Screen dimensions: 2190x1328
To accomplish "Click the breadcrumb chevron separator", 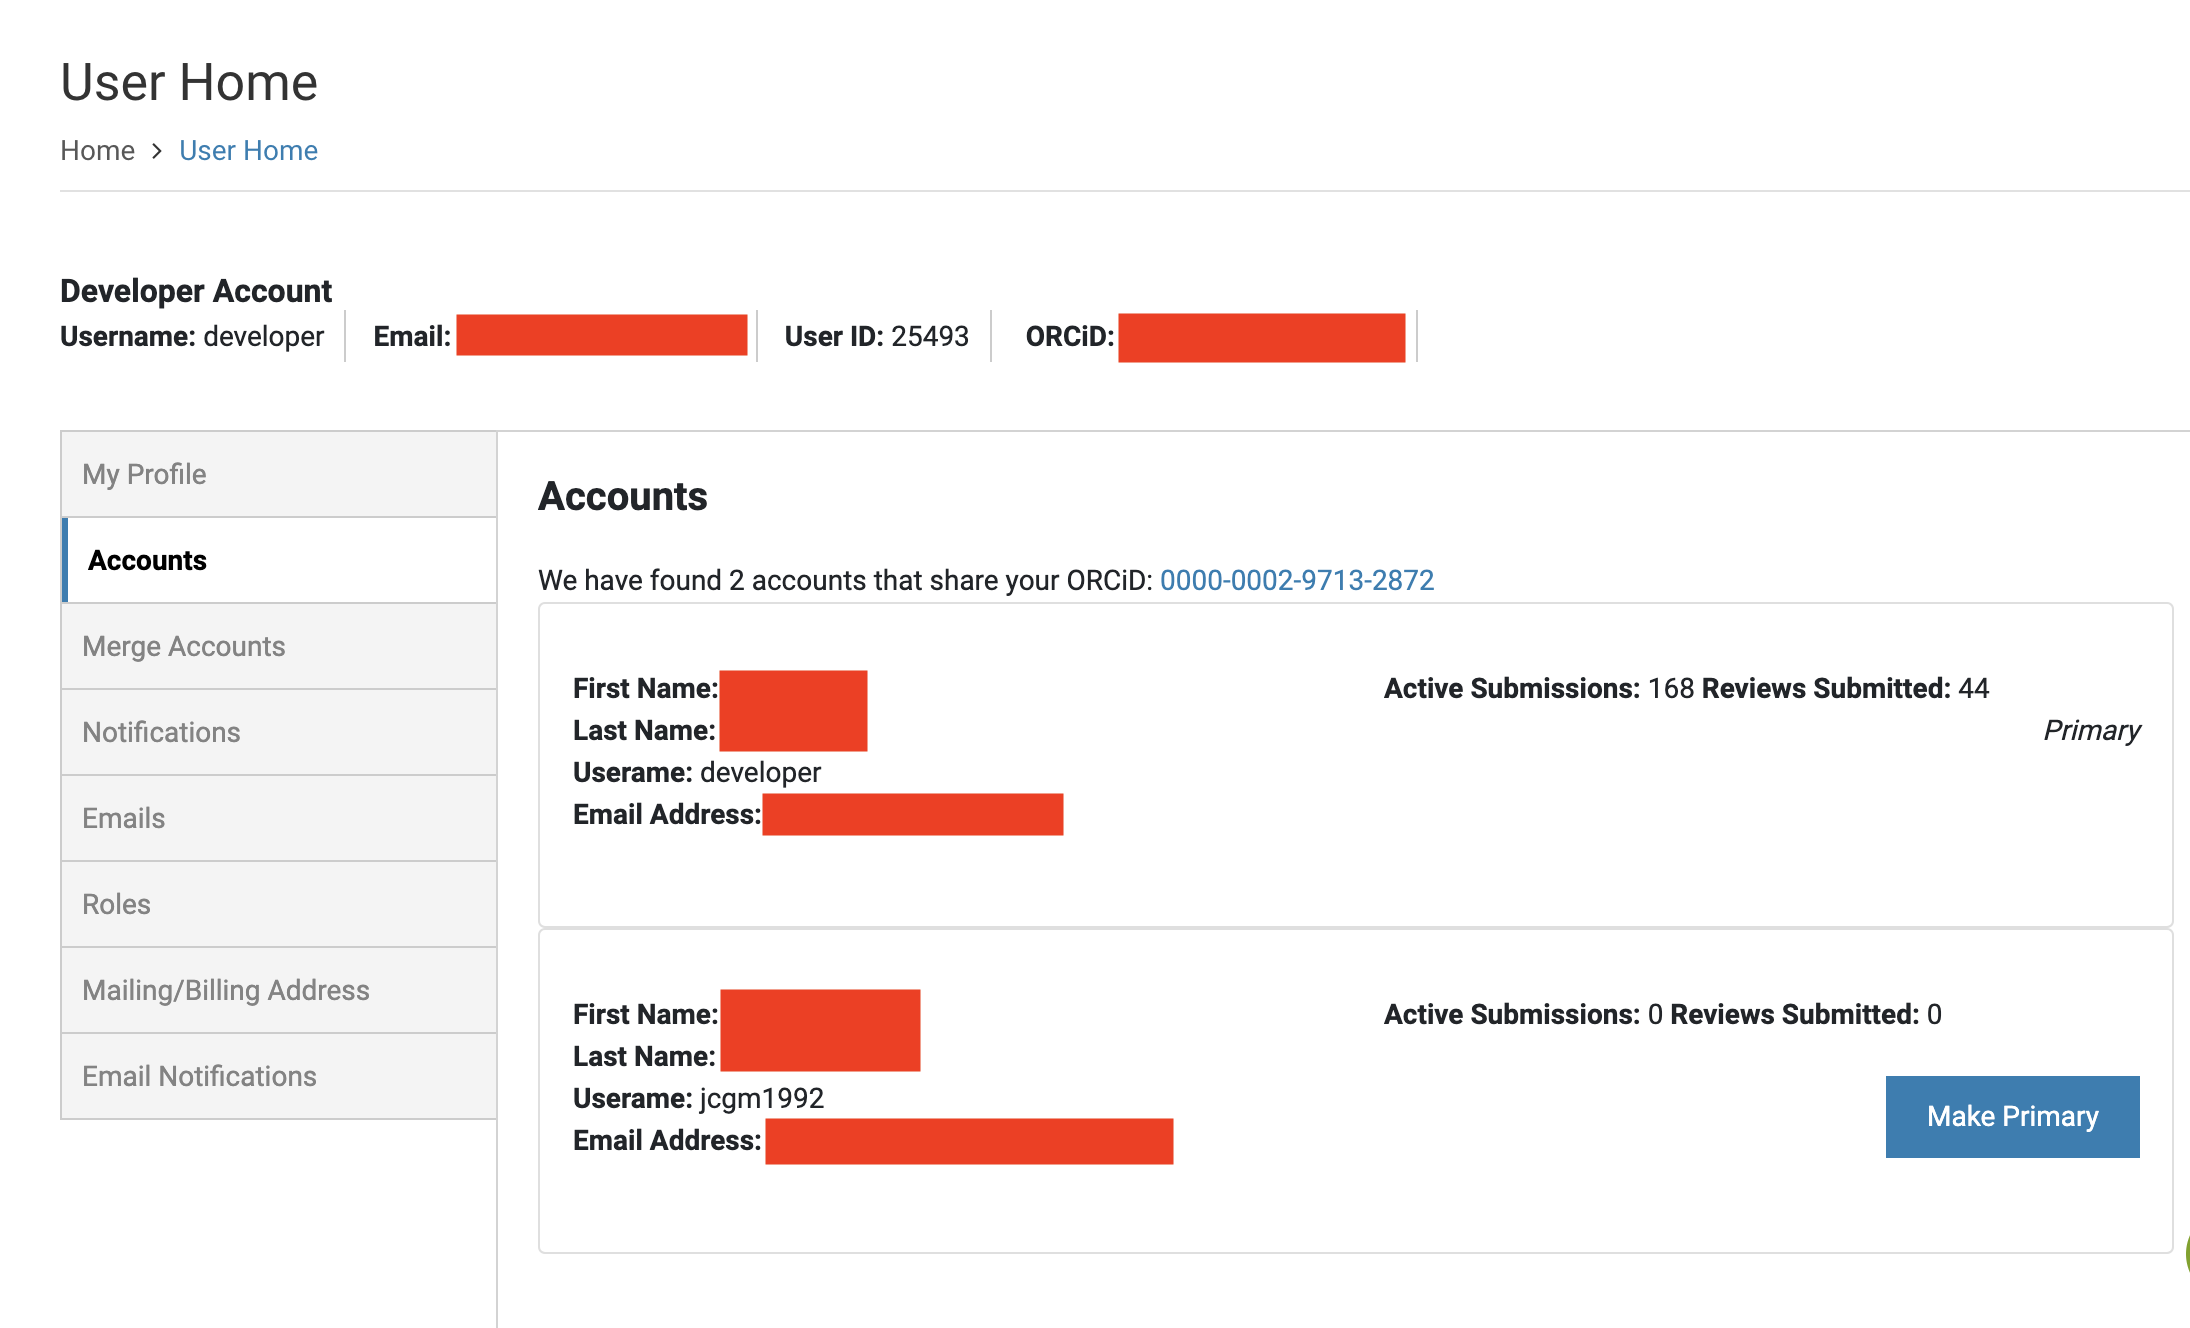I will click(157, 150).
